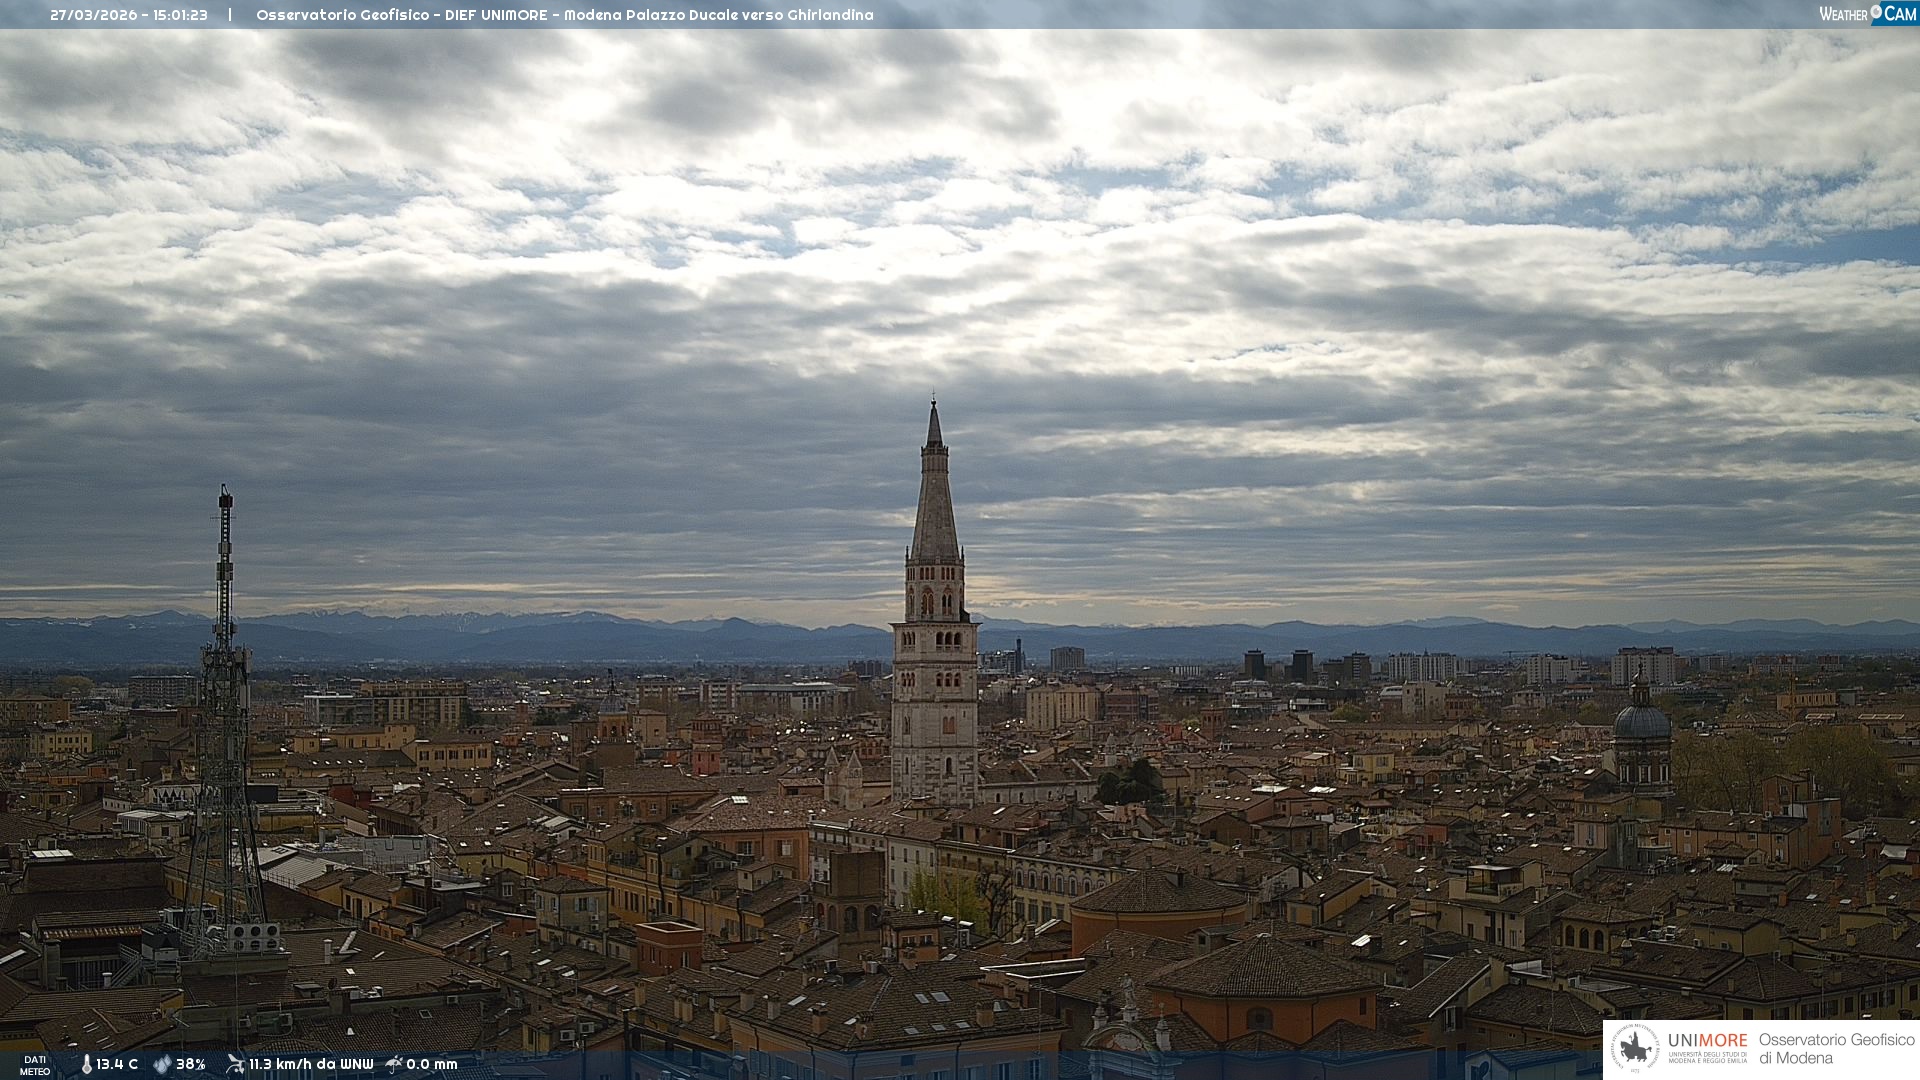Click the thermometer temperature icon

[86, 1065]
